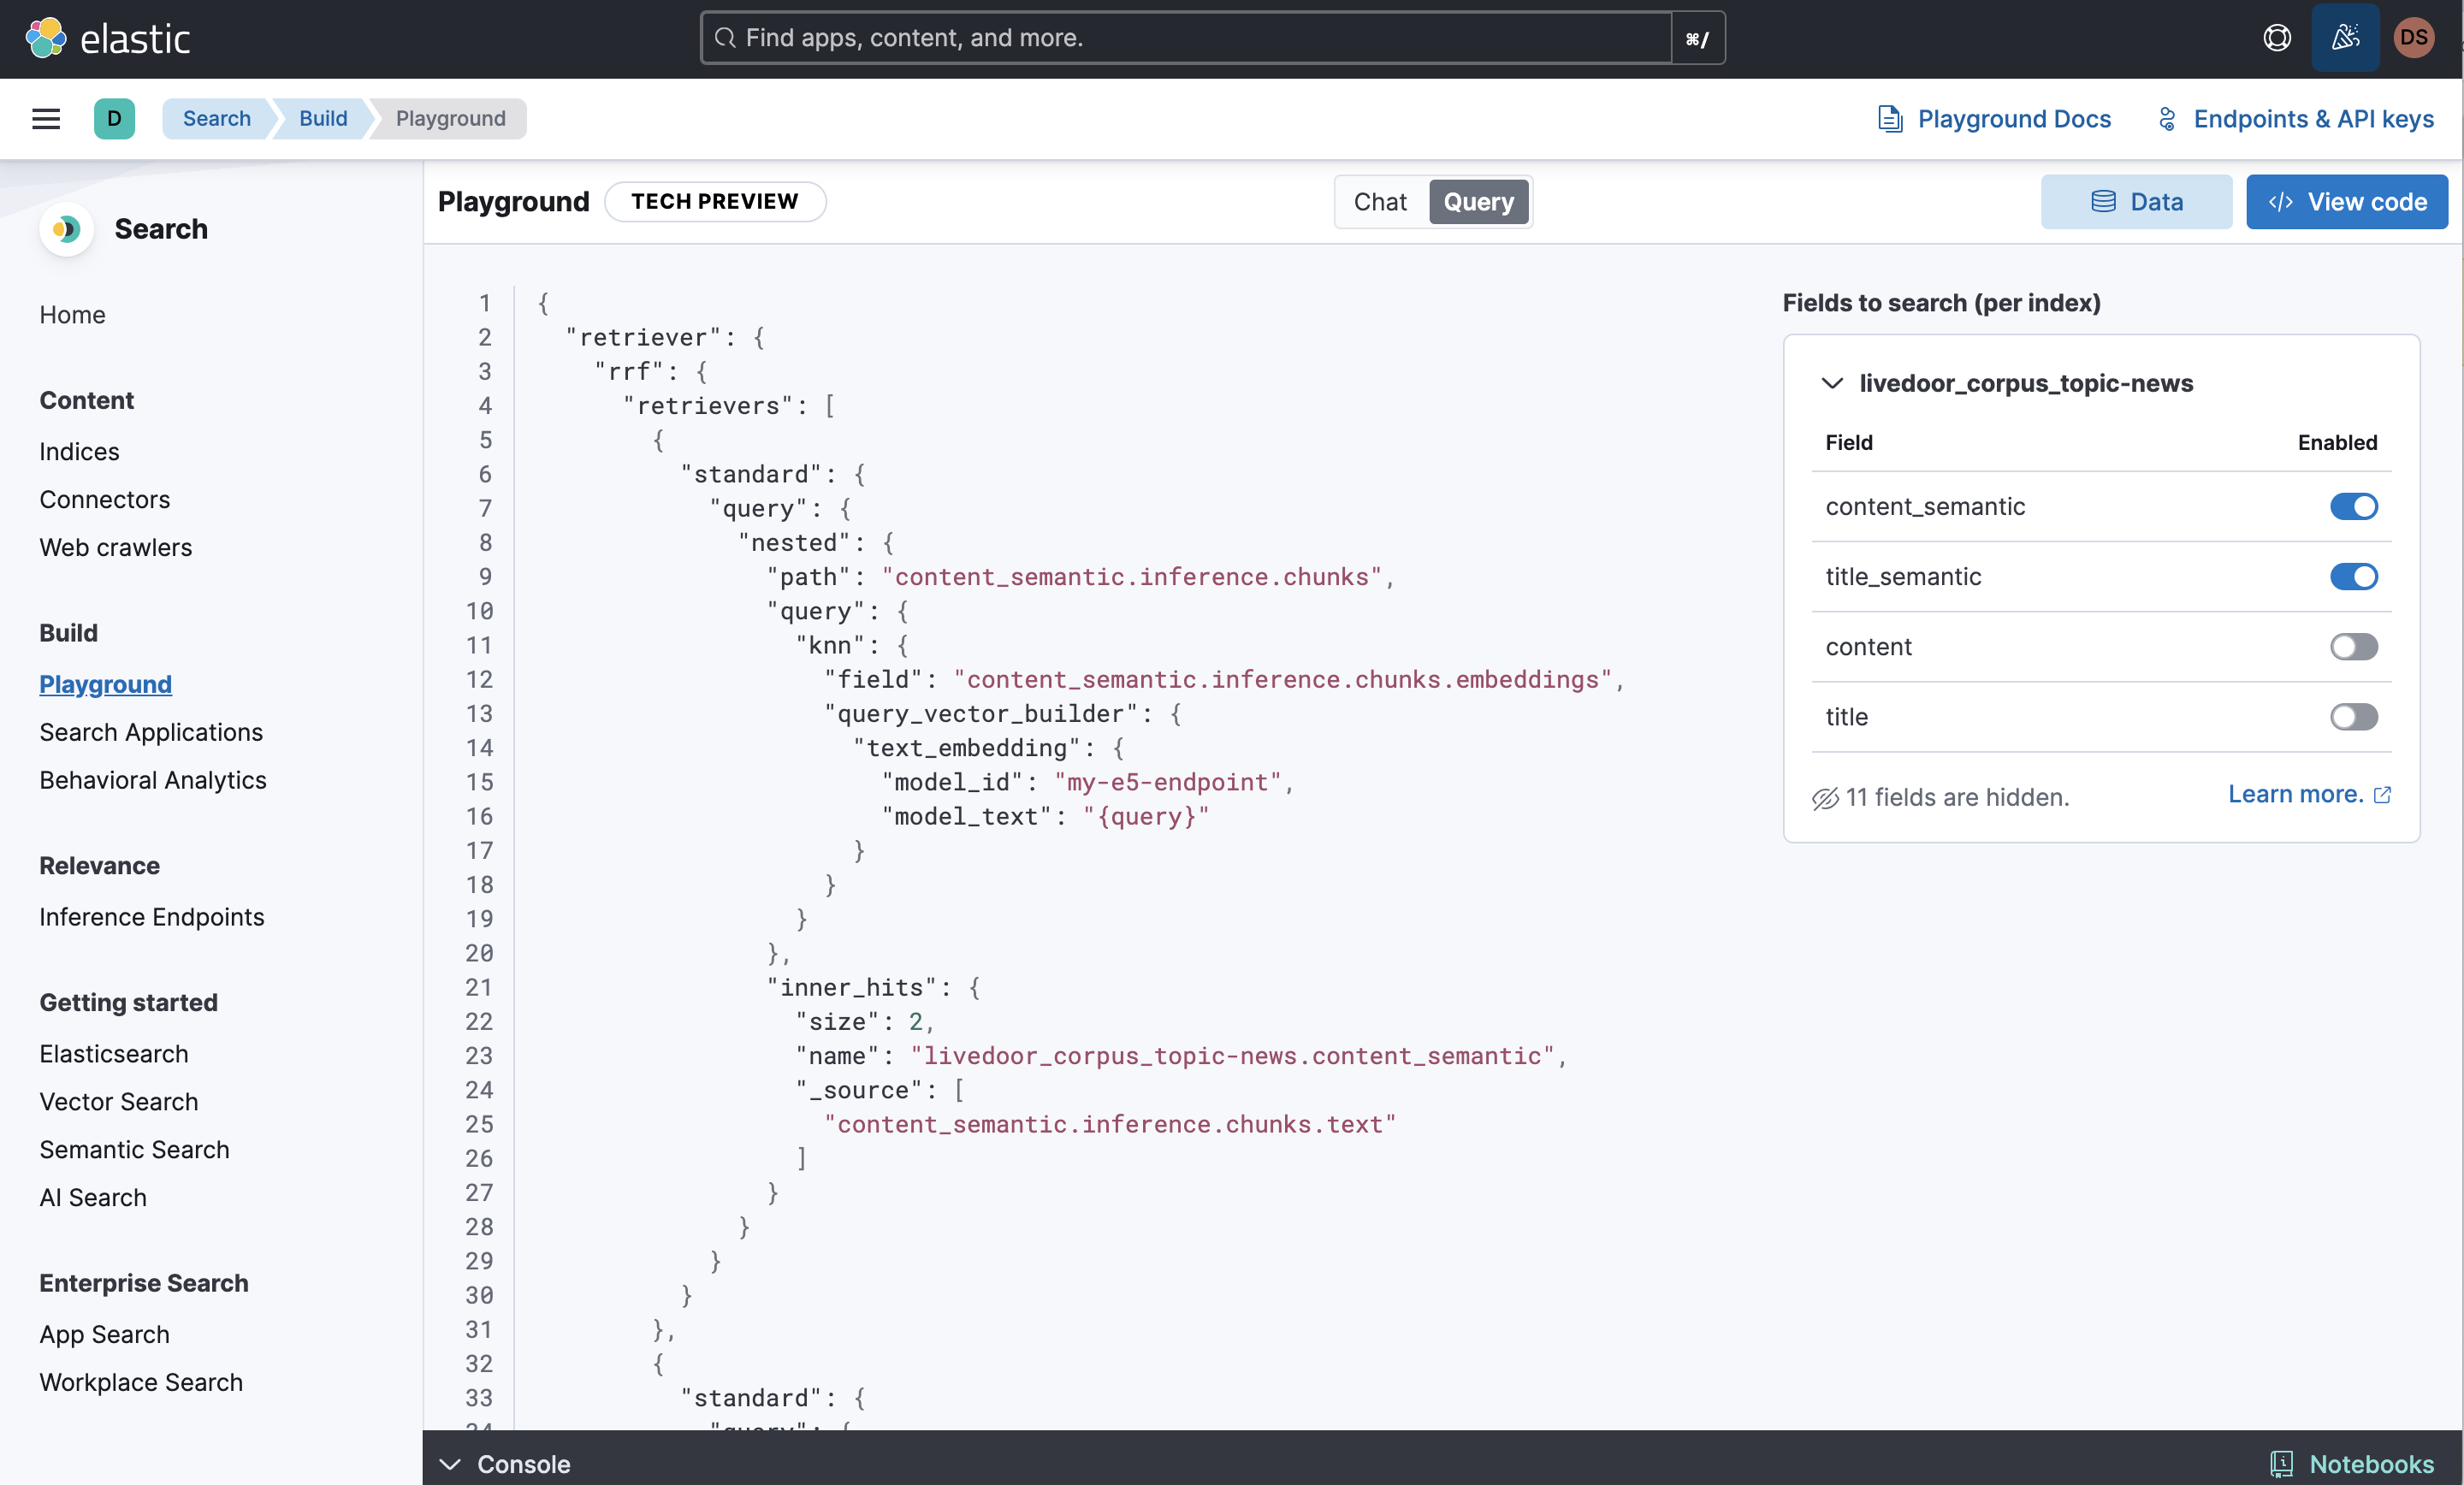This screenshot has height=1485, width=2464.
Task: Open AI Search page
Action: click(x=93, y=1198)
